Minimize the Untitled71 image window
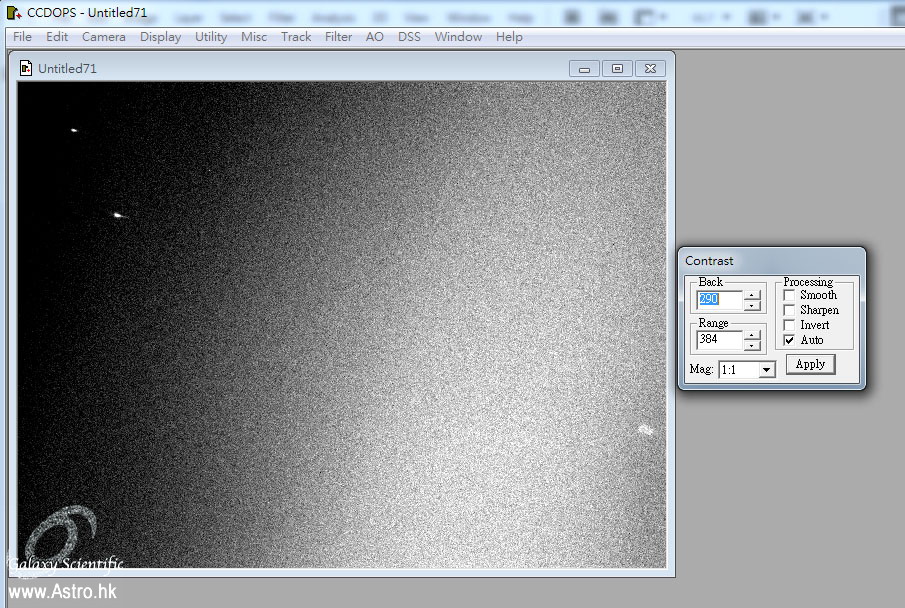The image size is (905, 608). [584, 68]
